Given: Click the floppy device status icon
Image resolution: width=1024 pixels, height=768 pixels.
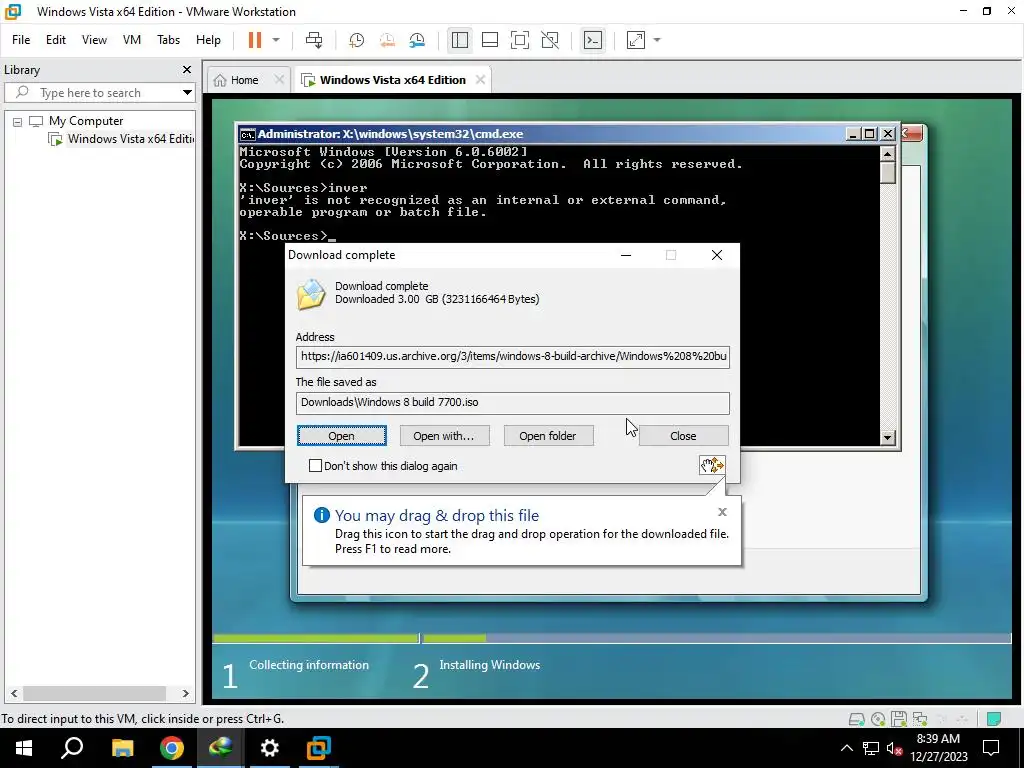Looking at the screenshot, I should (x=899, y=719).
